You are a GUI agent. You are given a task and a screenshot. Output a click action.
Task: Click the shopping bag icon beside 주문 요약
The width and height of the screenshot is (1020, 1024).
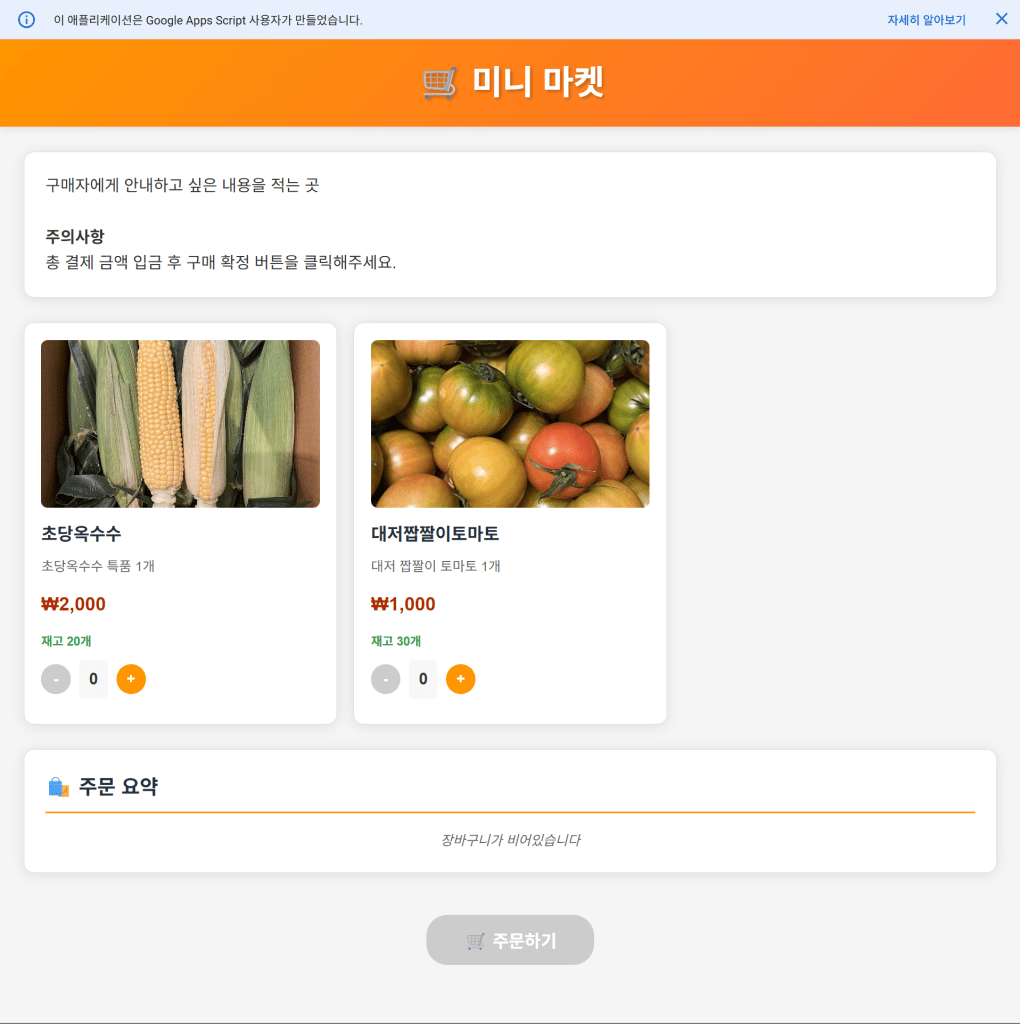click(58, 787)
